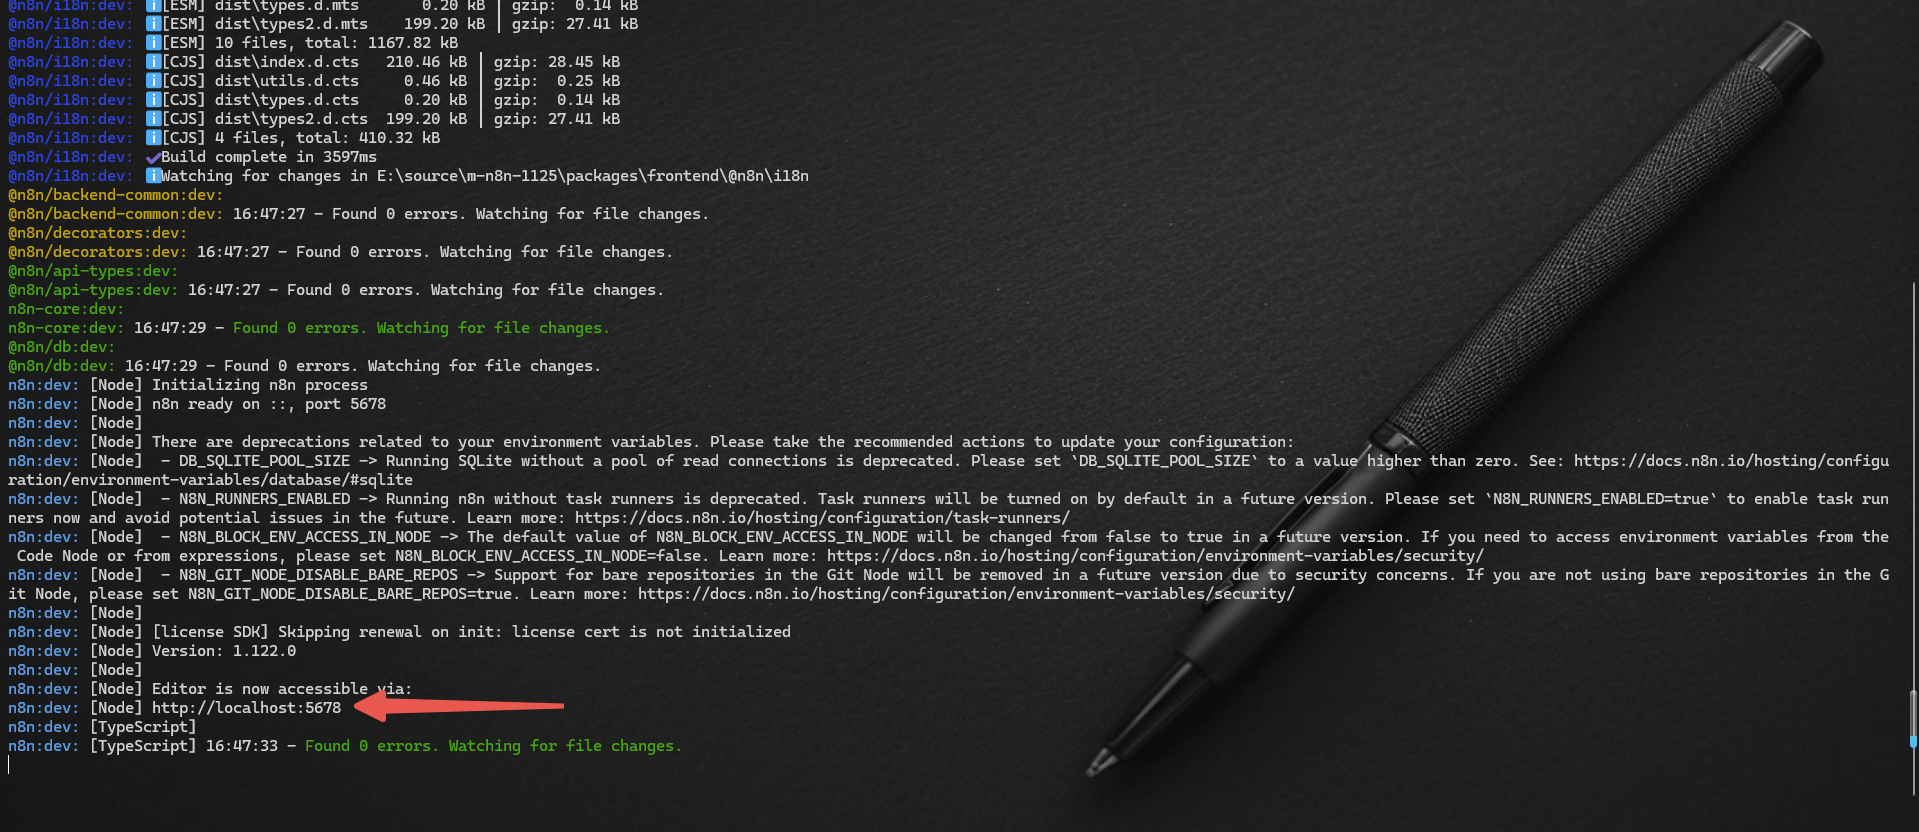1919x832 pixels.
Task: Click the info icon before Watching for changes
Action: pos(153,176)
